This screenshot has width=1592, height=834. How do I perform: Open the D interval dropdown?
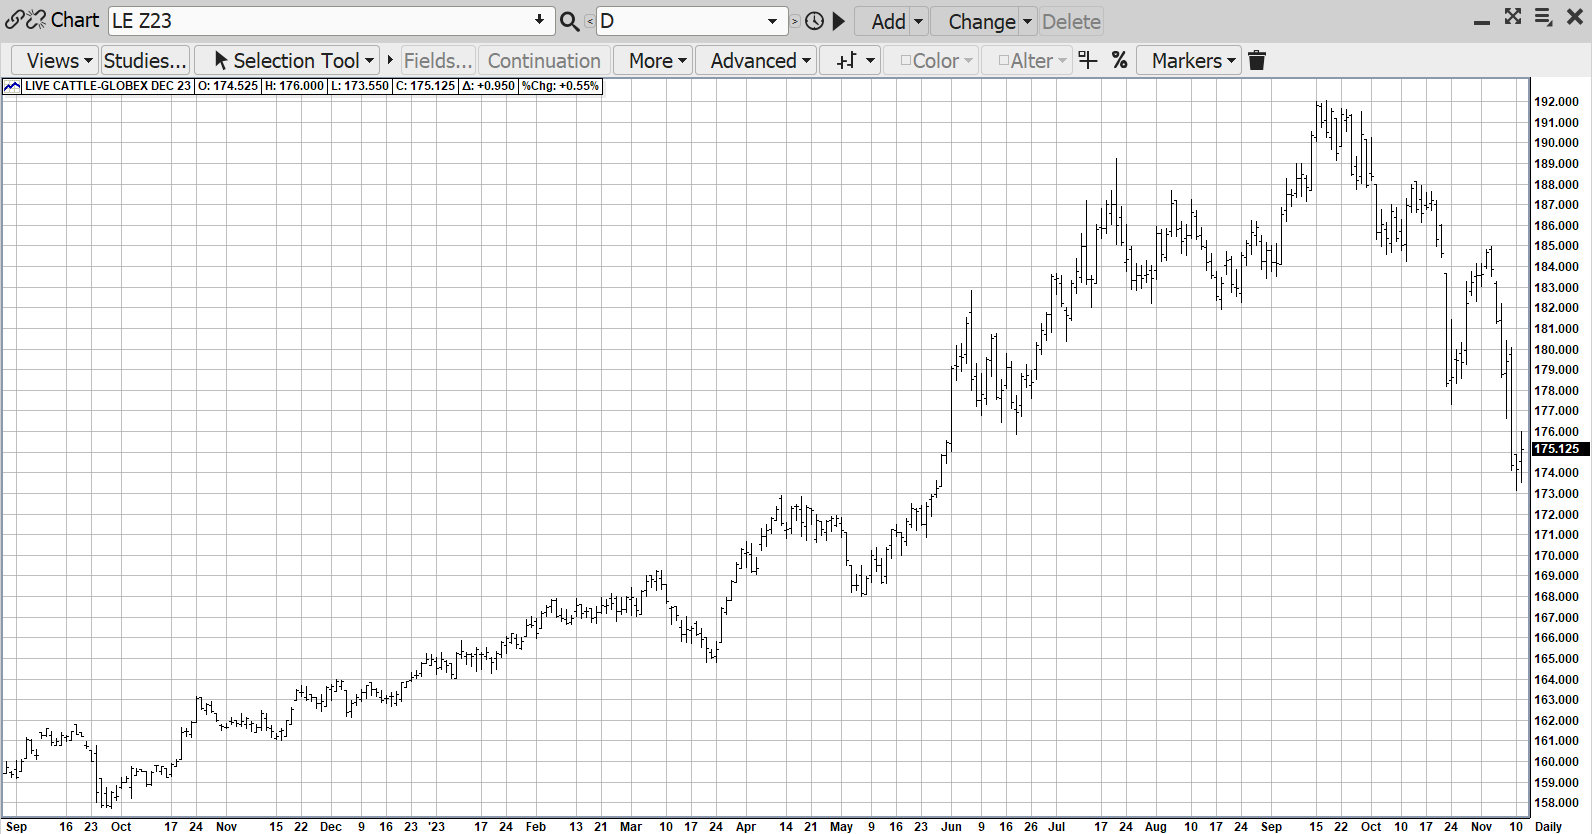772,21
